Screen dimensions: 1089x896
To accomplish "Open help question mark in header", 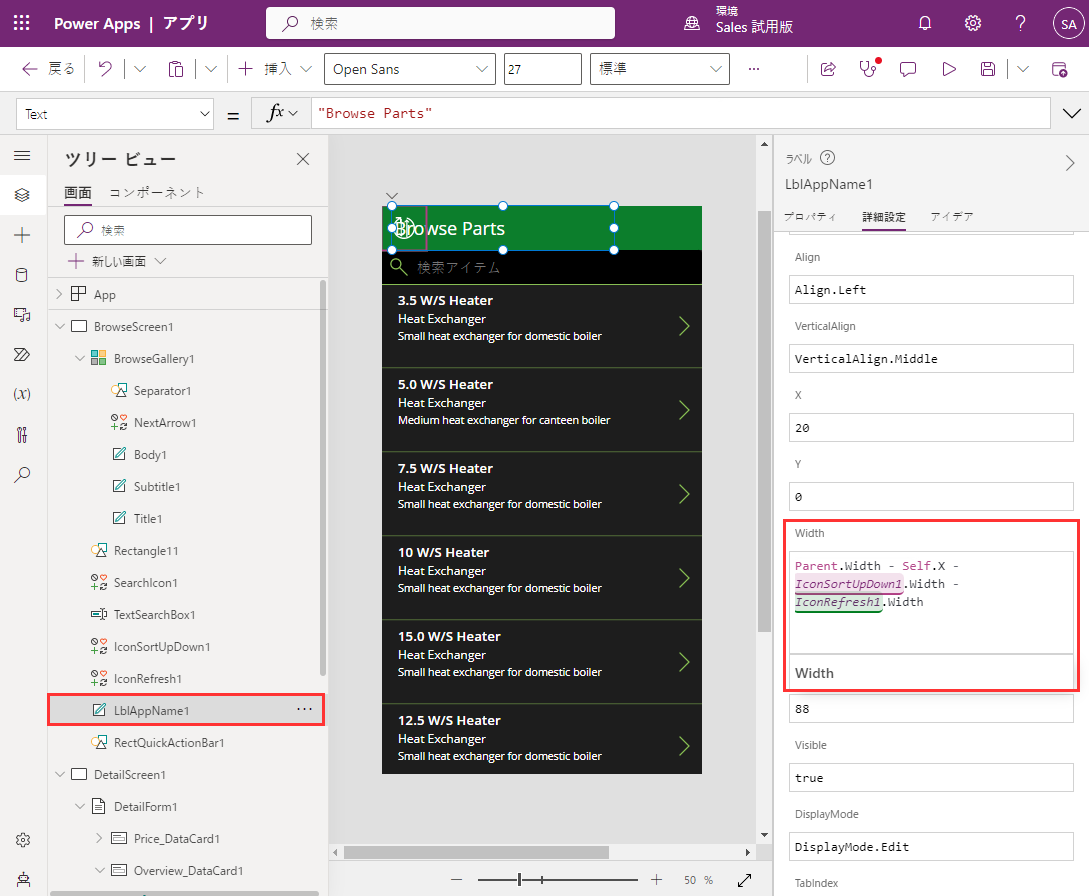I will 1020,24.
